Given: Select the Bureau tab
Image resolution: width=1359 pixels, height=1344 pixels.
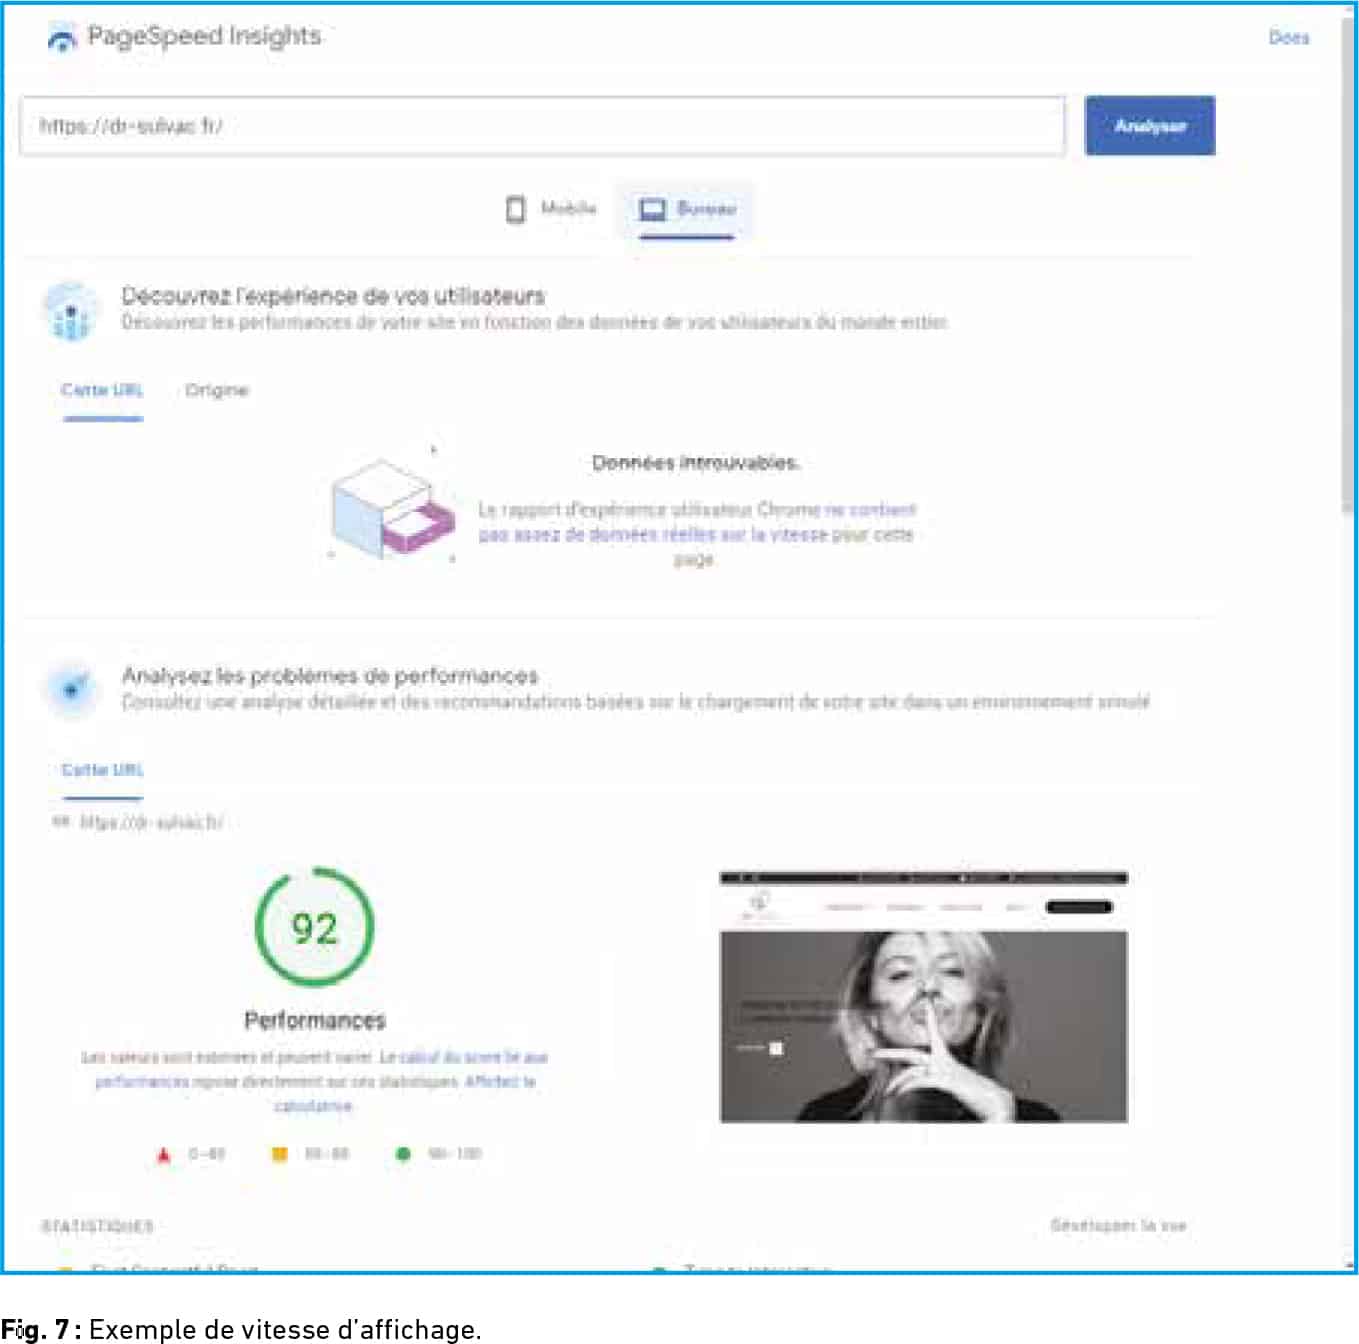Looking at the screenshot, I should (x=687, y=210).
